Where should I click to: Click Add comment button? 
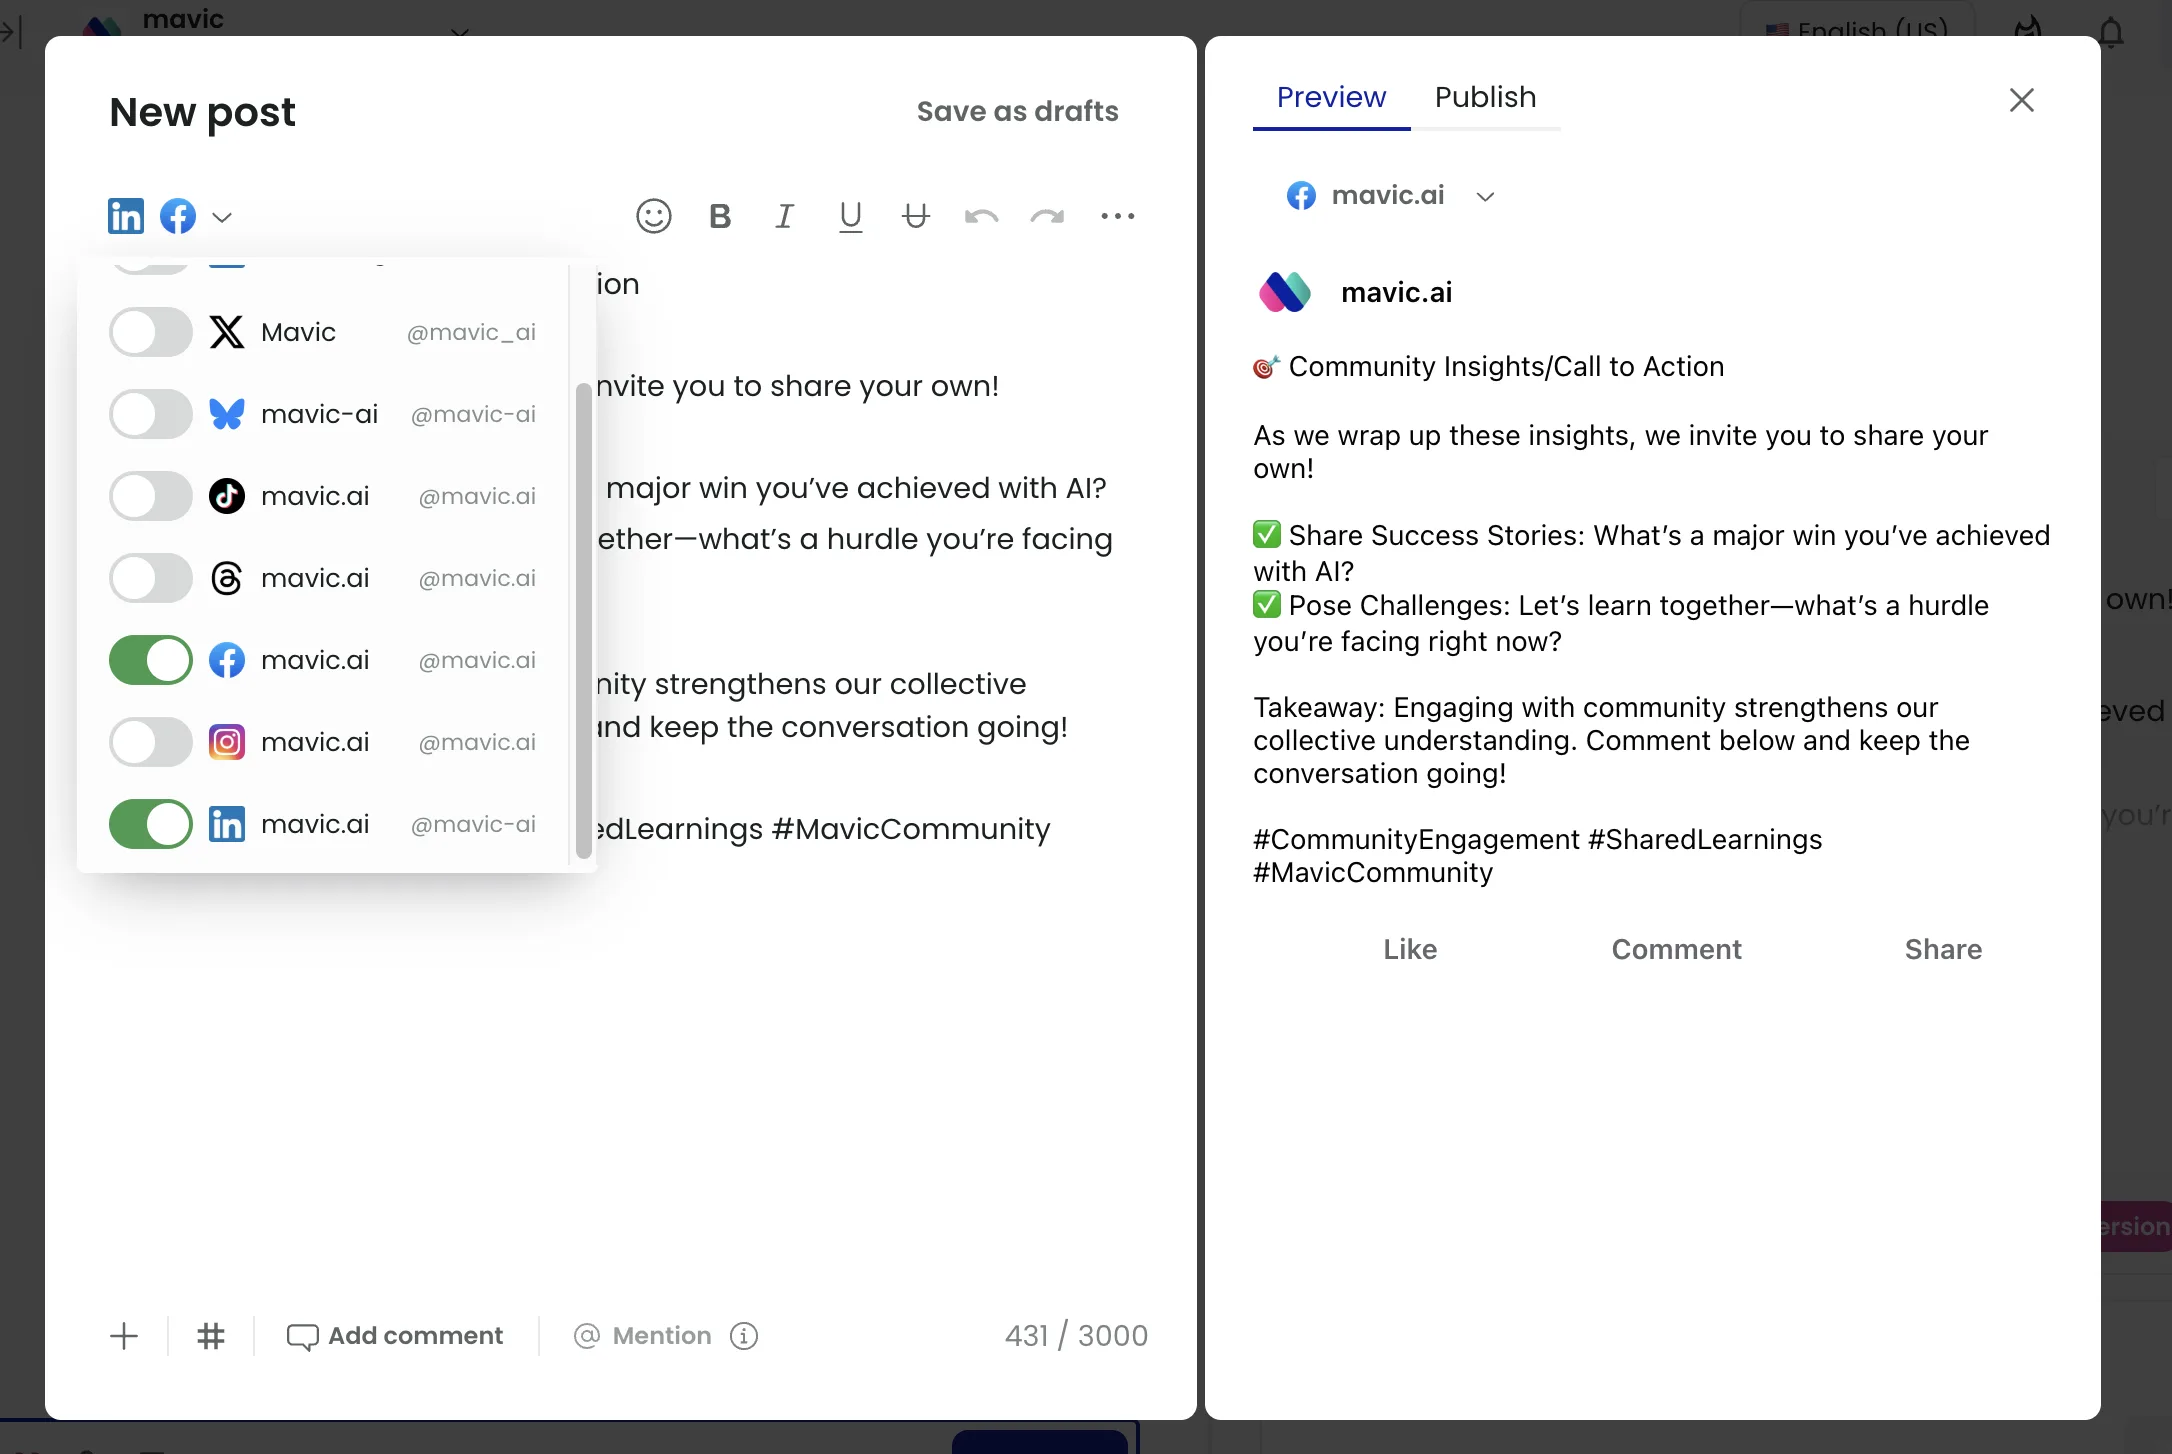tap(395, 1336)
